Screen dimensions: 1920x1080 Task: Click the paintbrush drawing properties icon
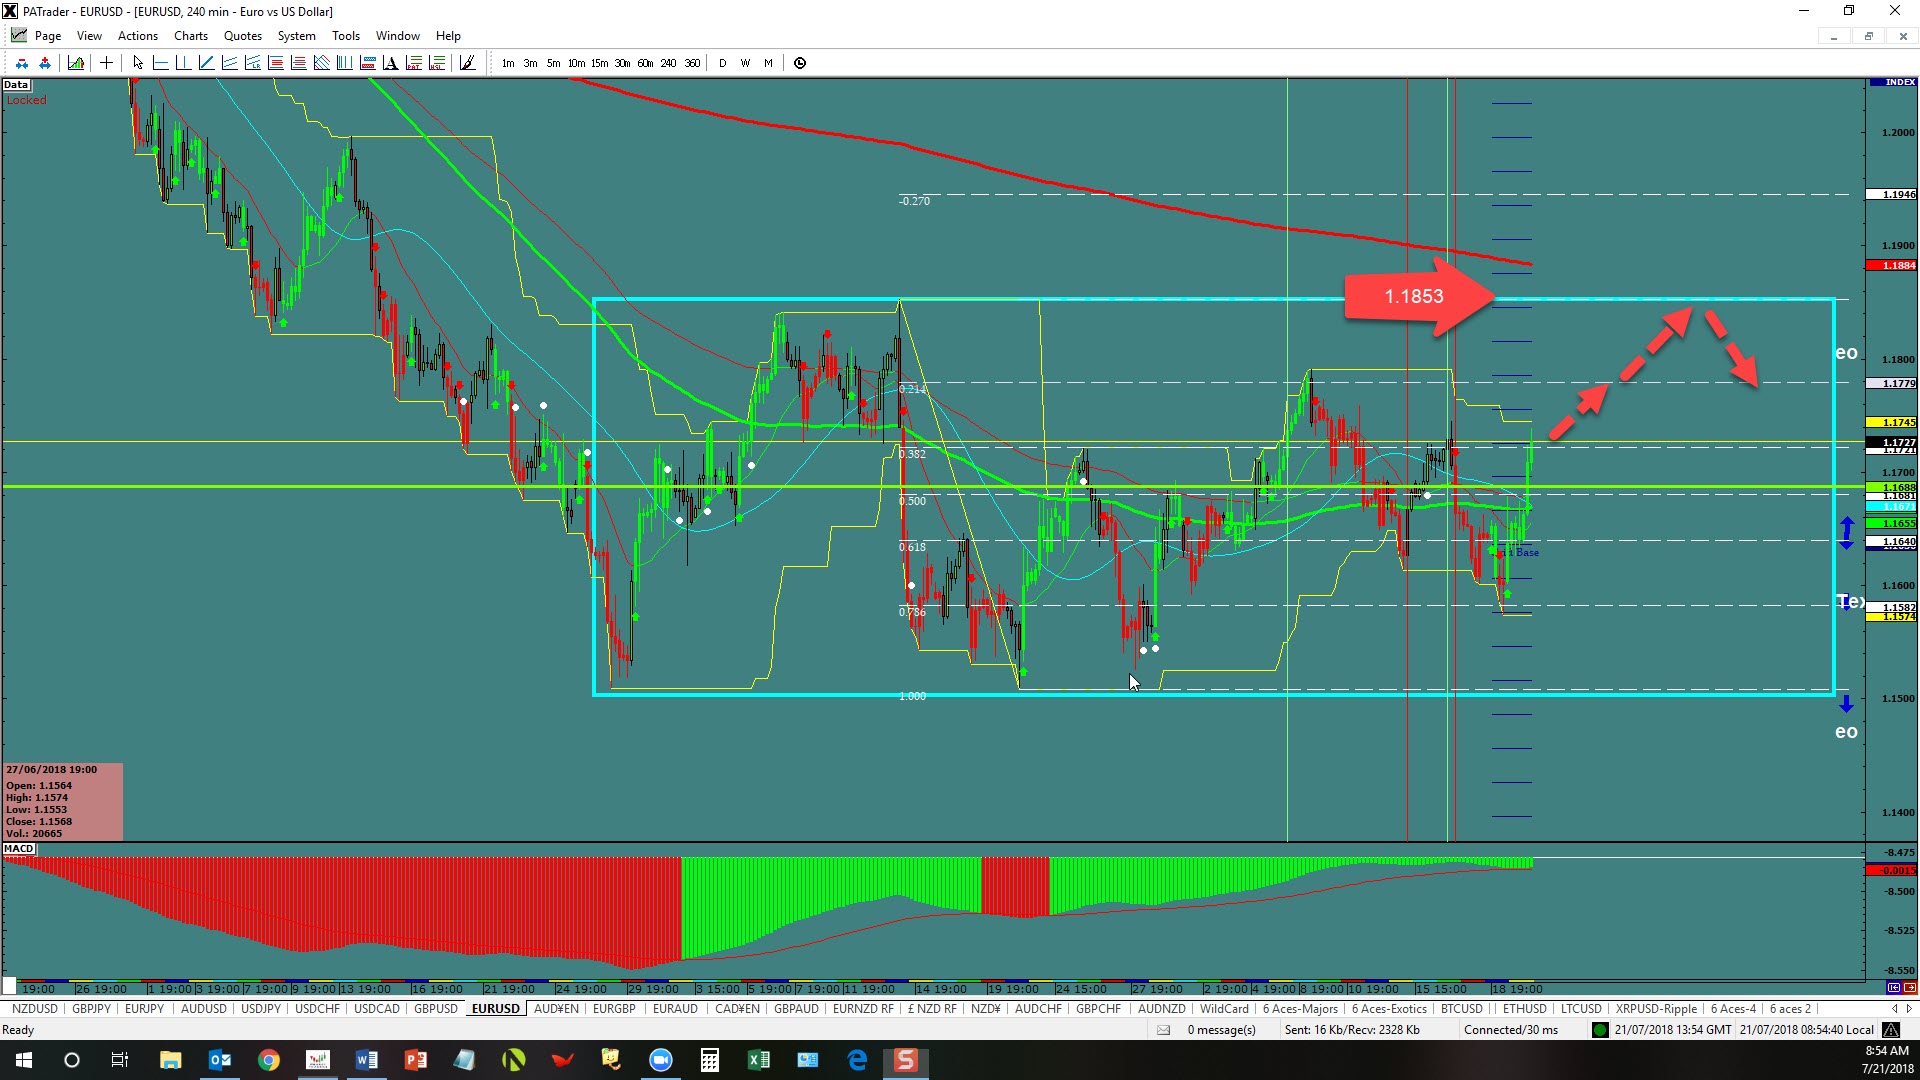tap(467, 63)
